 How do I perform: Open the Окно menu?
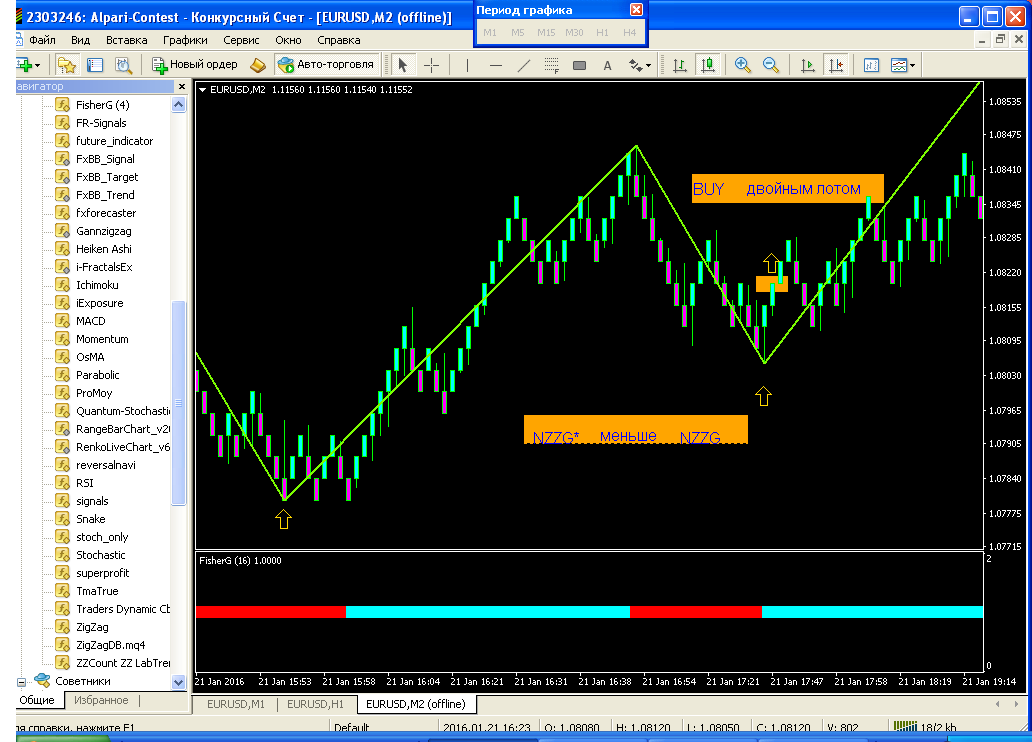coord(288,40)
